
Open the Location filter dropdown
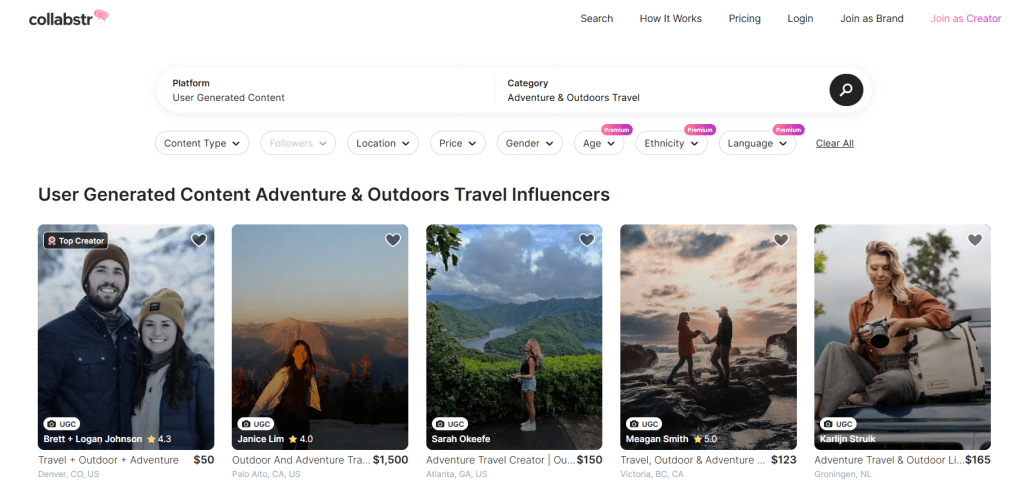pos(383,143)
